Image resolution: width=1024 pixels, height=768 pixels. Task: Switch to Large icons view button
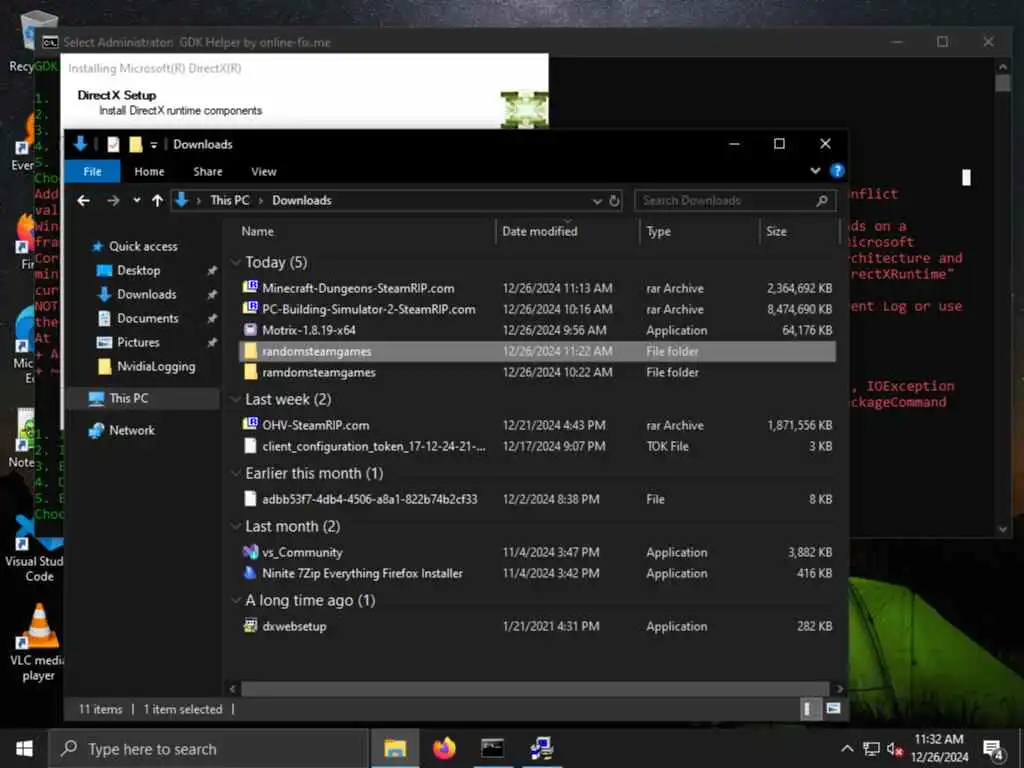click(x=833, y=709)
